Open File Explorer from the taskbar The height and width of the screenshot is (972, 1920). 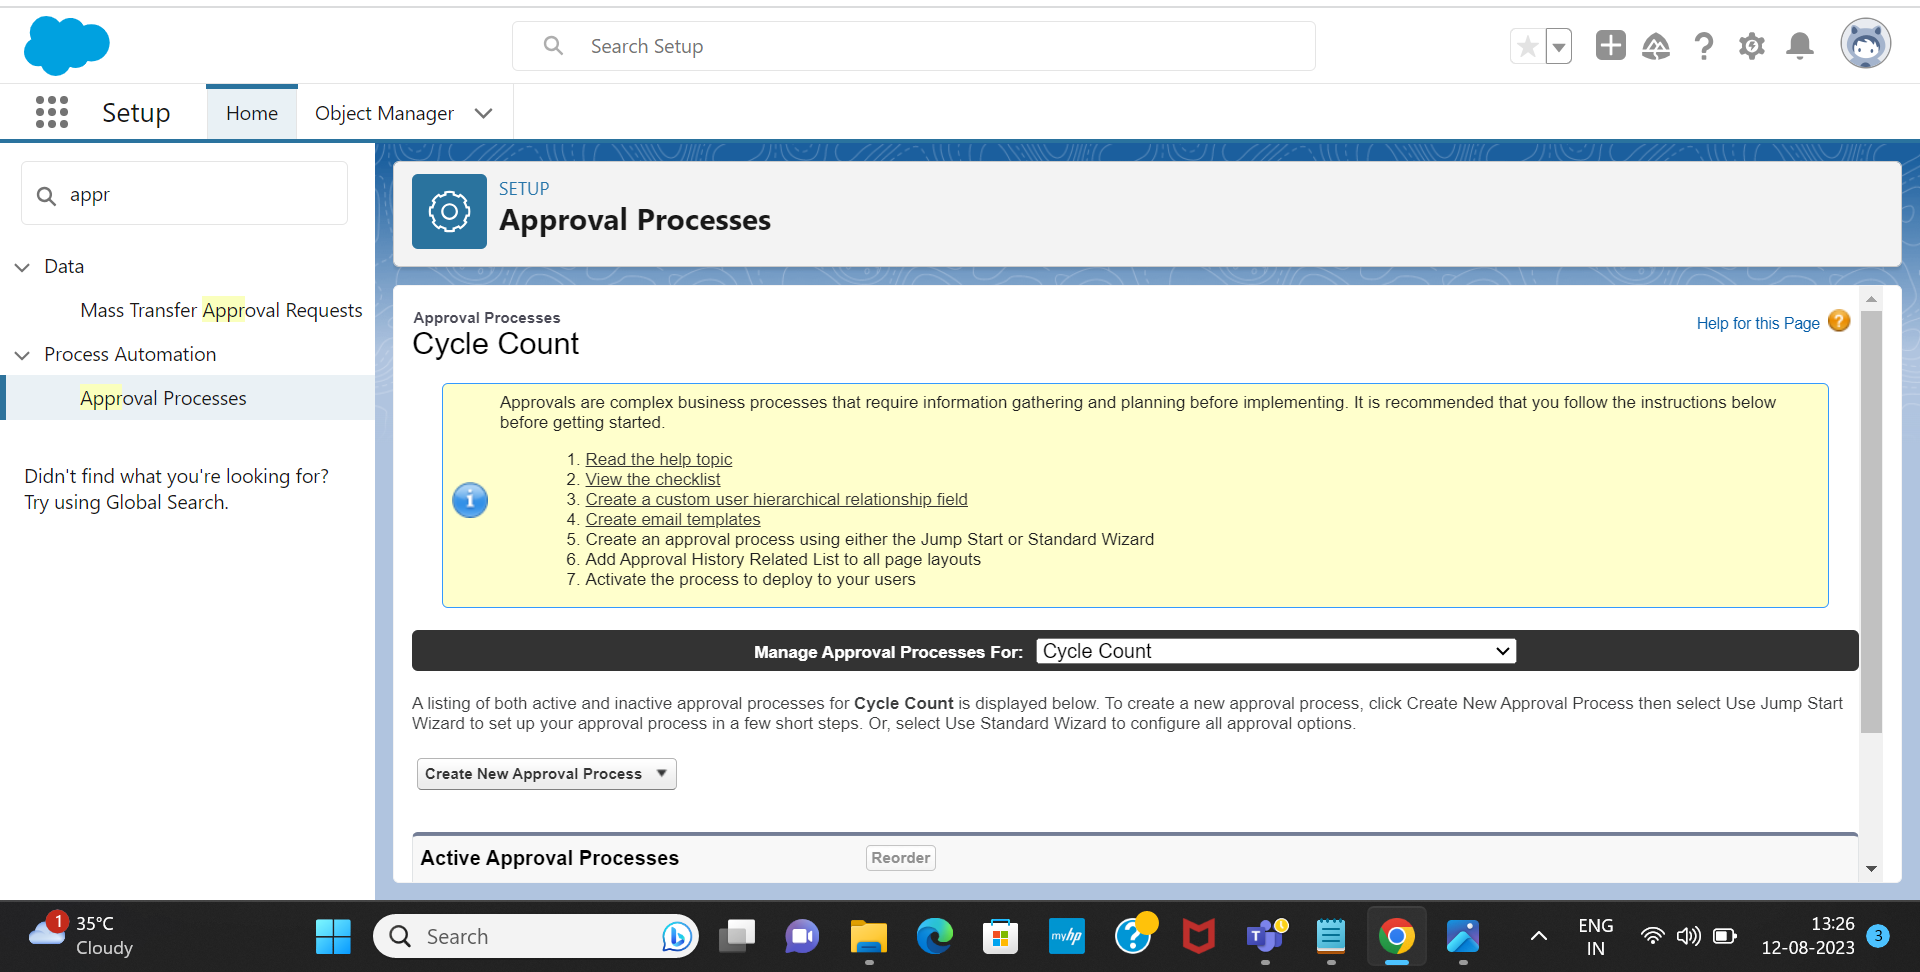pyautogui.click(x=869, y=937)
